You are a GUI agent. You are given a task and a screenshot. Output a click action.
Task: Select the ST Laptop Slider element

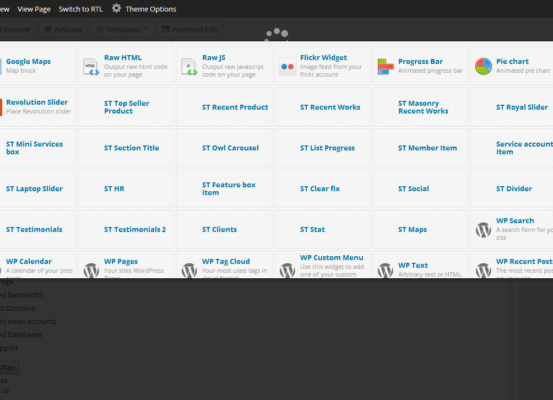click(x=38, y=188)
